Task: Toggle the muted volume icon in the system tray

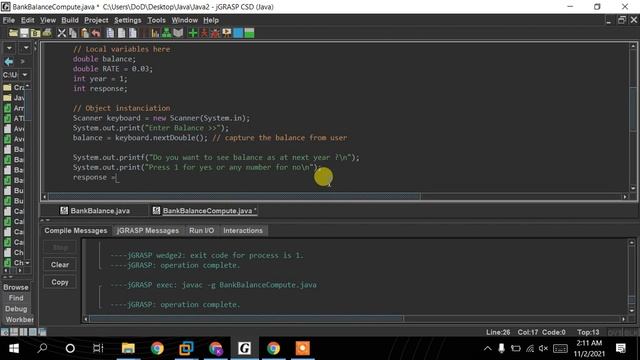Action: click(x=543, y=348)
